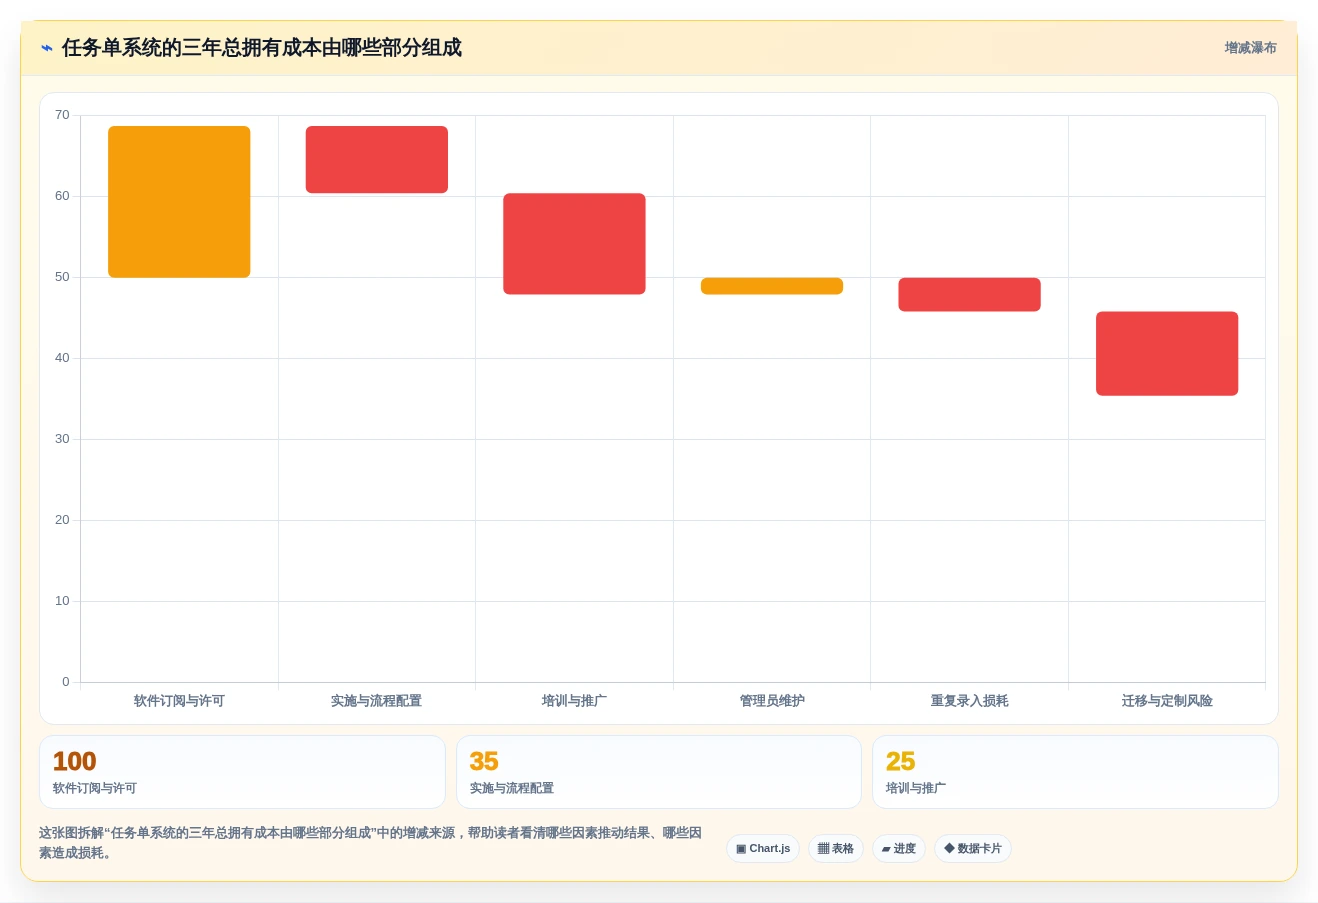
Task: Open the card showing 25 培训与推广
Action: (x=1075, y=772)
